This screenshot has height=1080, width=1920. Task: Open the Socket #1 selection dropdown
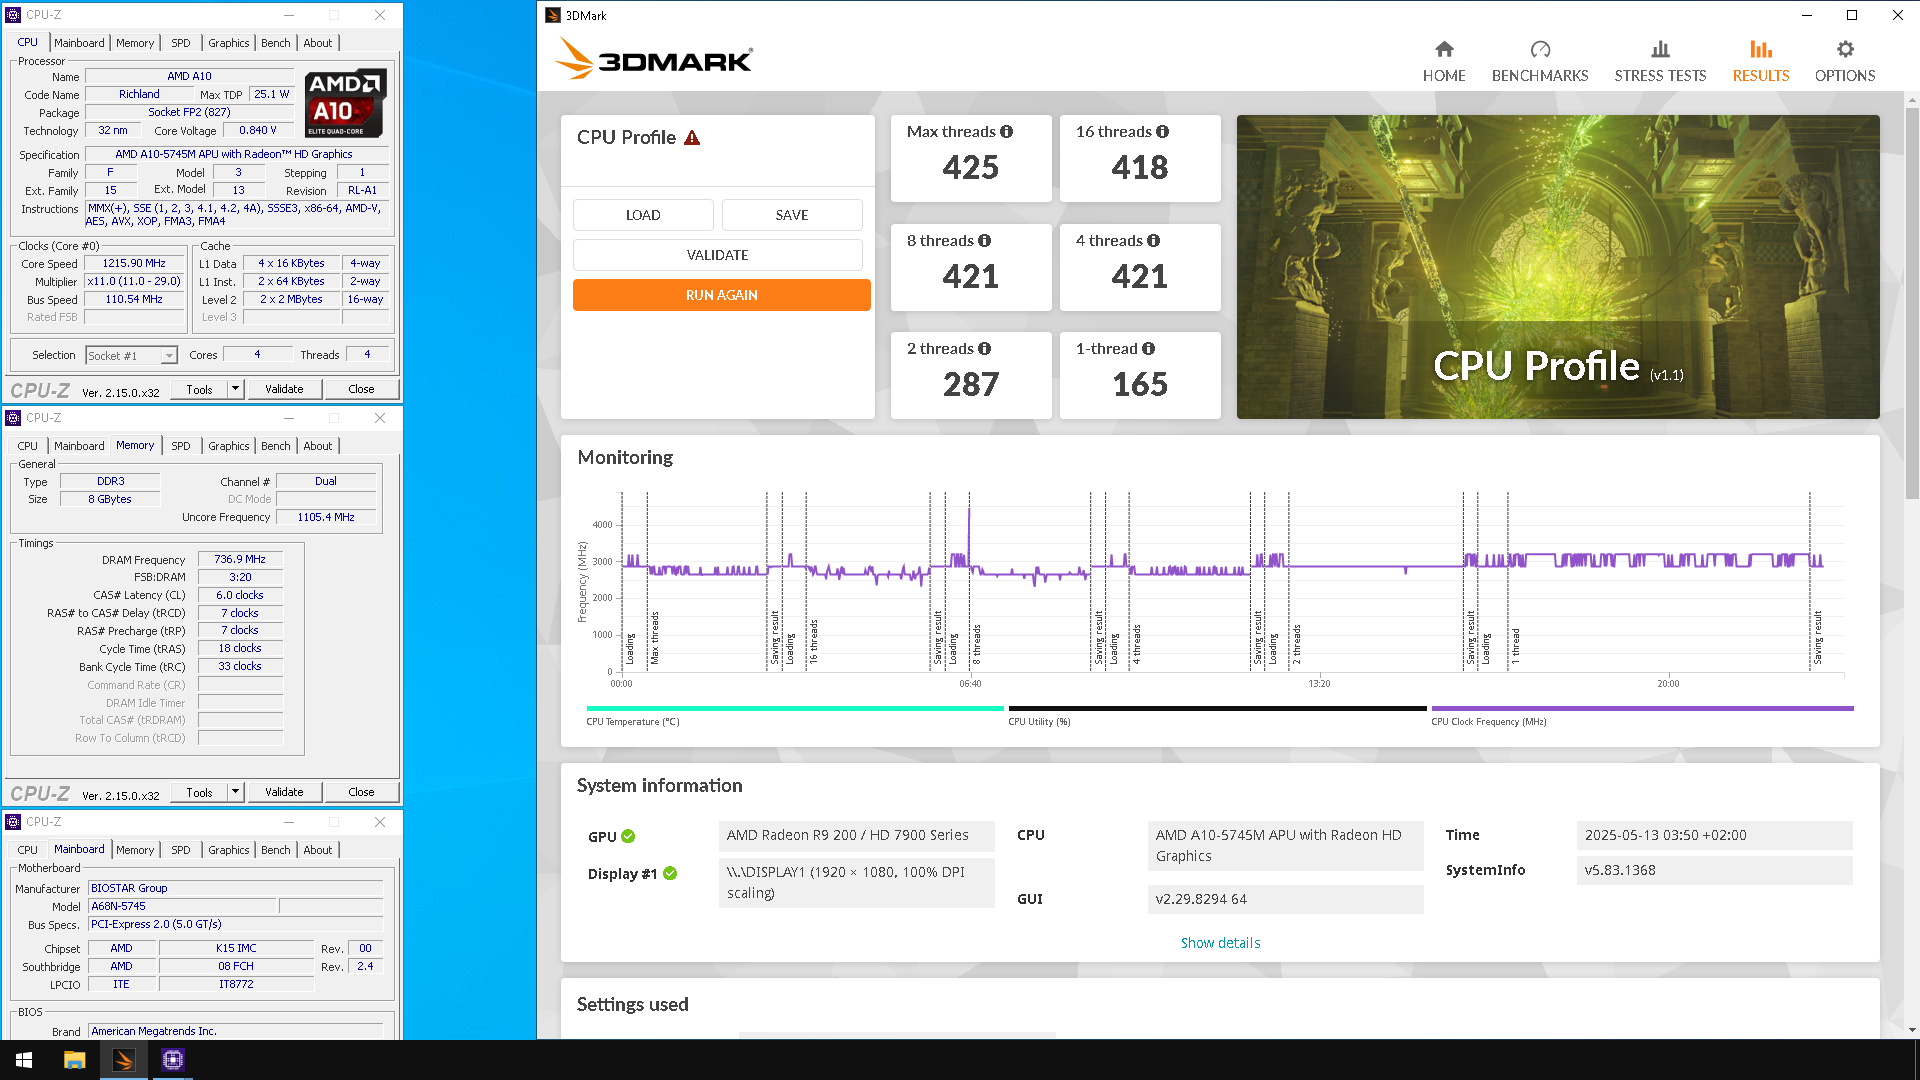click(x=131, y=356)
